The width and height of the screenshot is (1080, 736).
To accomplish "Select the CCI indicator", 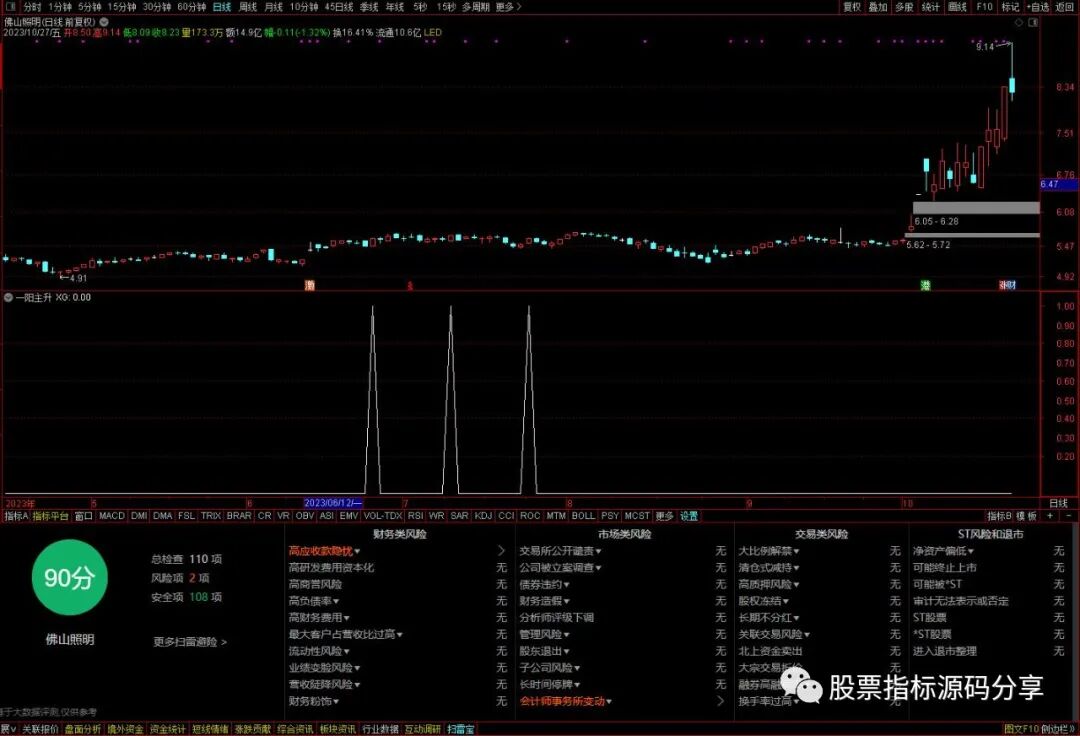I will 506,516.
